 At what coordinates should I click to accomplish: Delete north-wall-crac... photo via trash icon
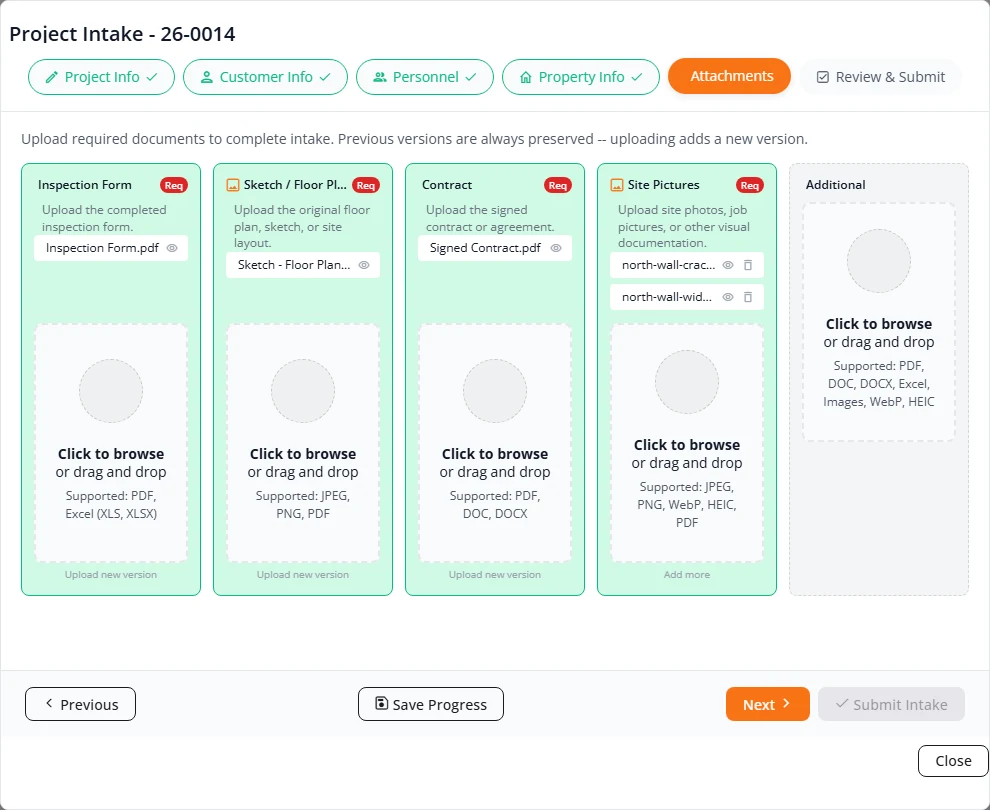pos(748,265)
